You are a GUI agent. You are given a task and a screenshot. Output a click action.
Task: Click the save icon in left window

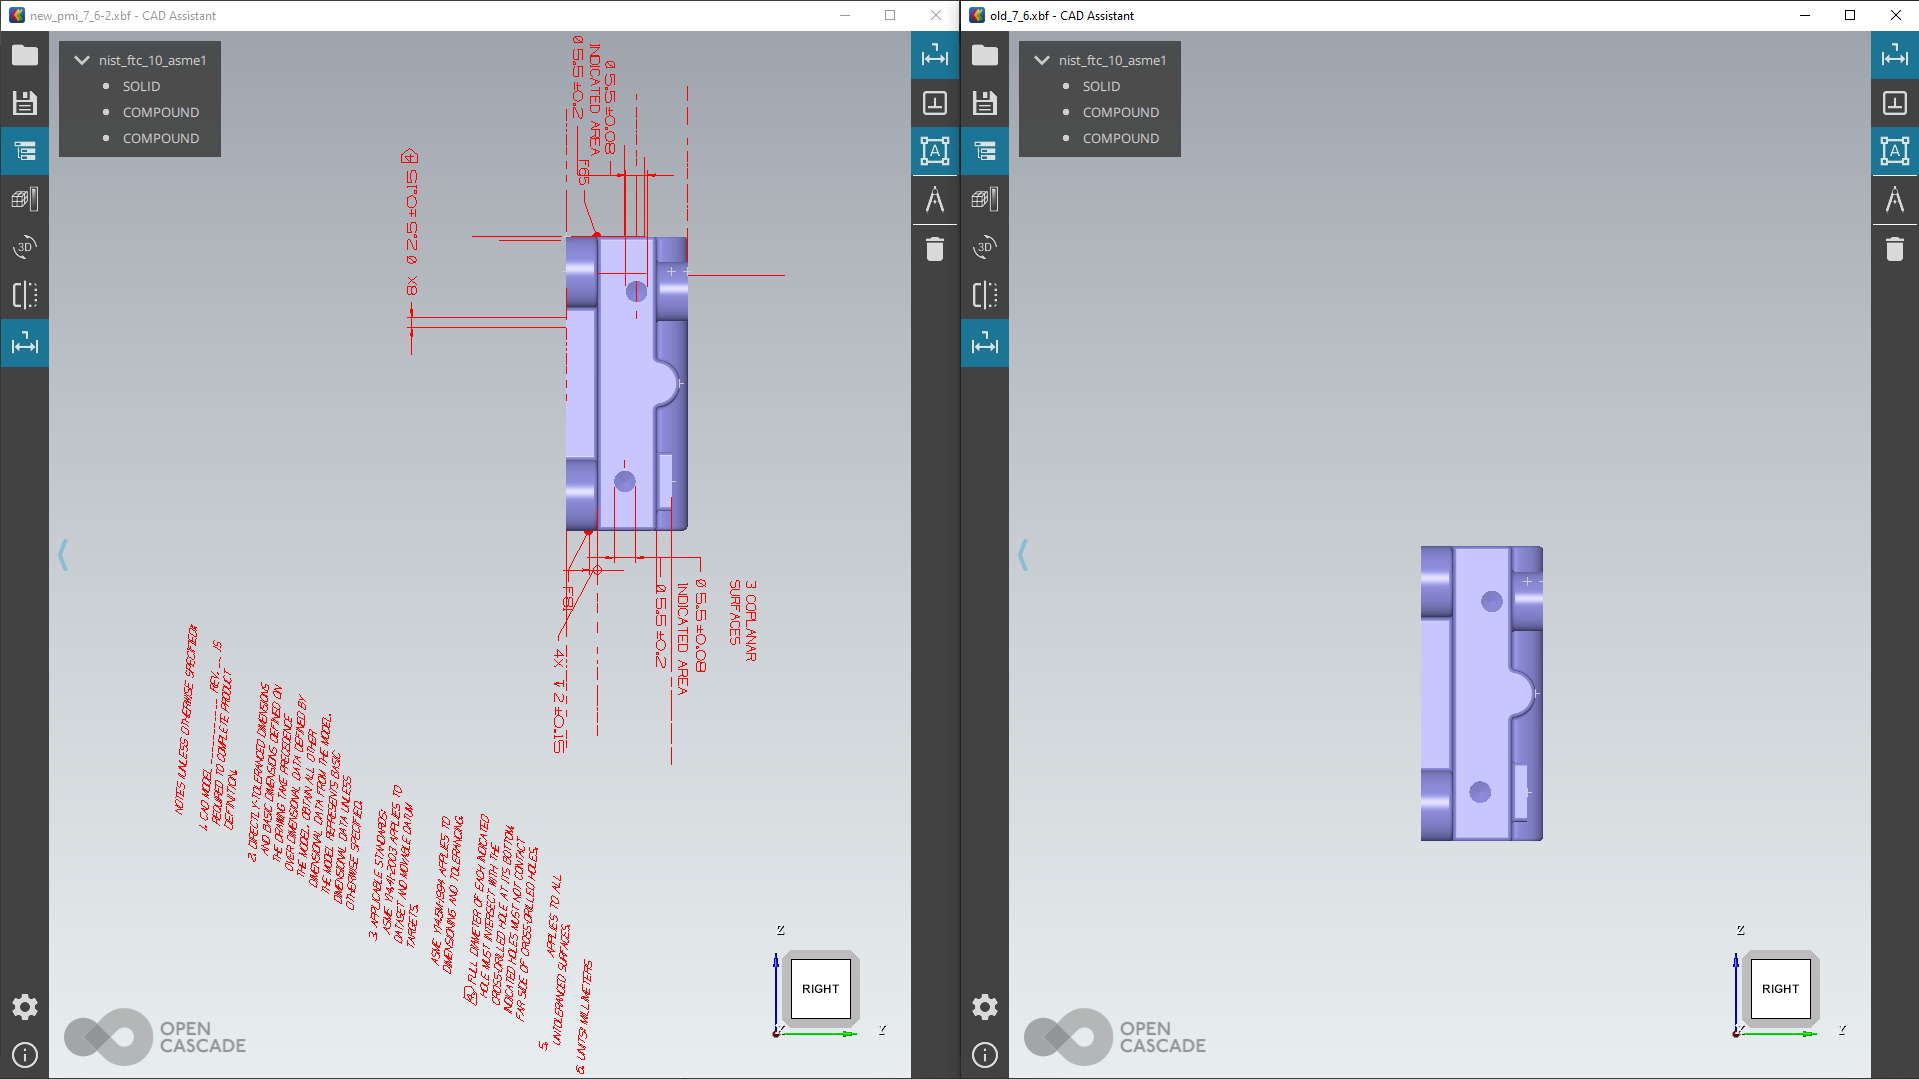pos(25,103)
